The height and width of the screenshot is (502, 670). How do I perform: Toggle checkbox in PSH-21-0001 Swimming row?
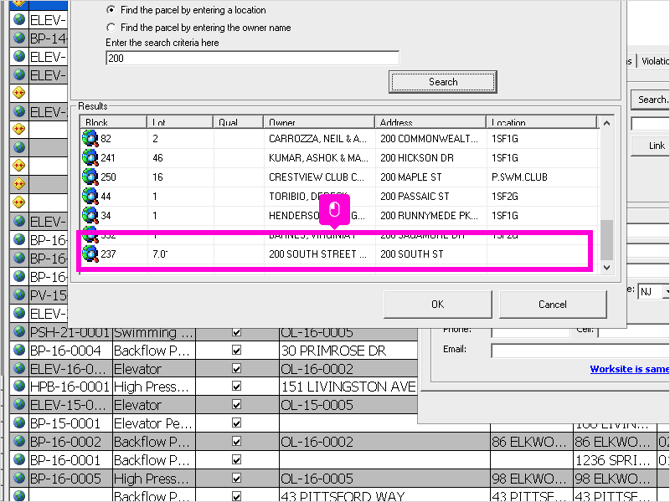point(236,332)
